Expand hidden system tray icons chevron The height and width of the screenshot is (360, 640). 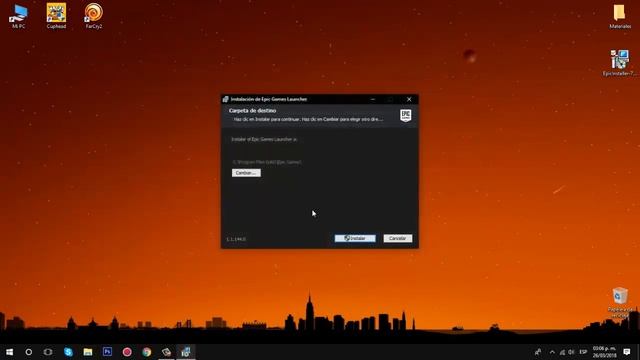point(552,352)
